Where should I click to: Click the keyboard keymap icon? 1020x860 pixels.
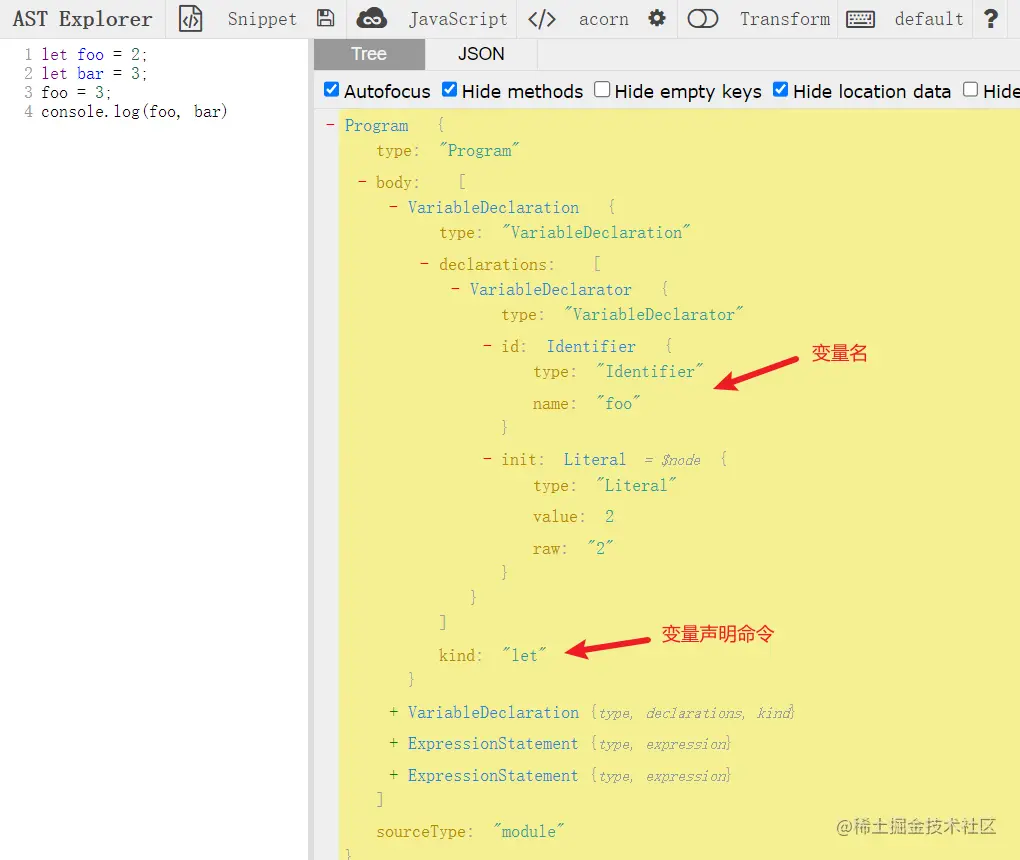[860, 19]
